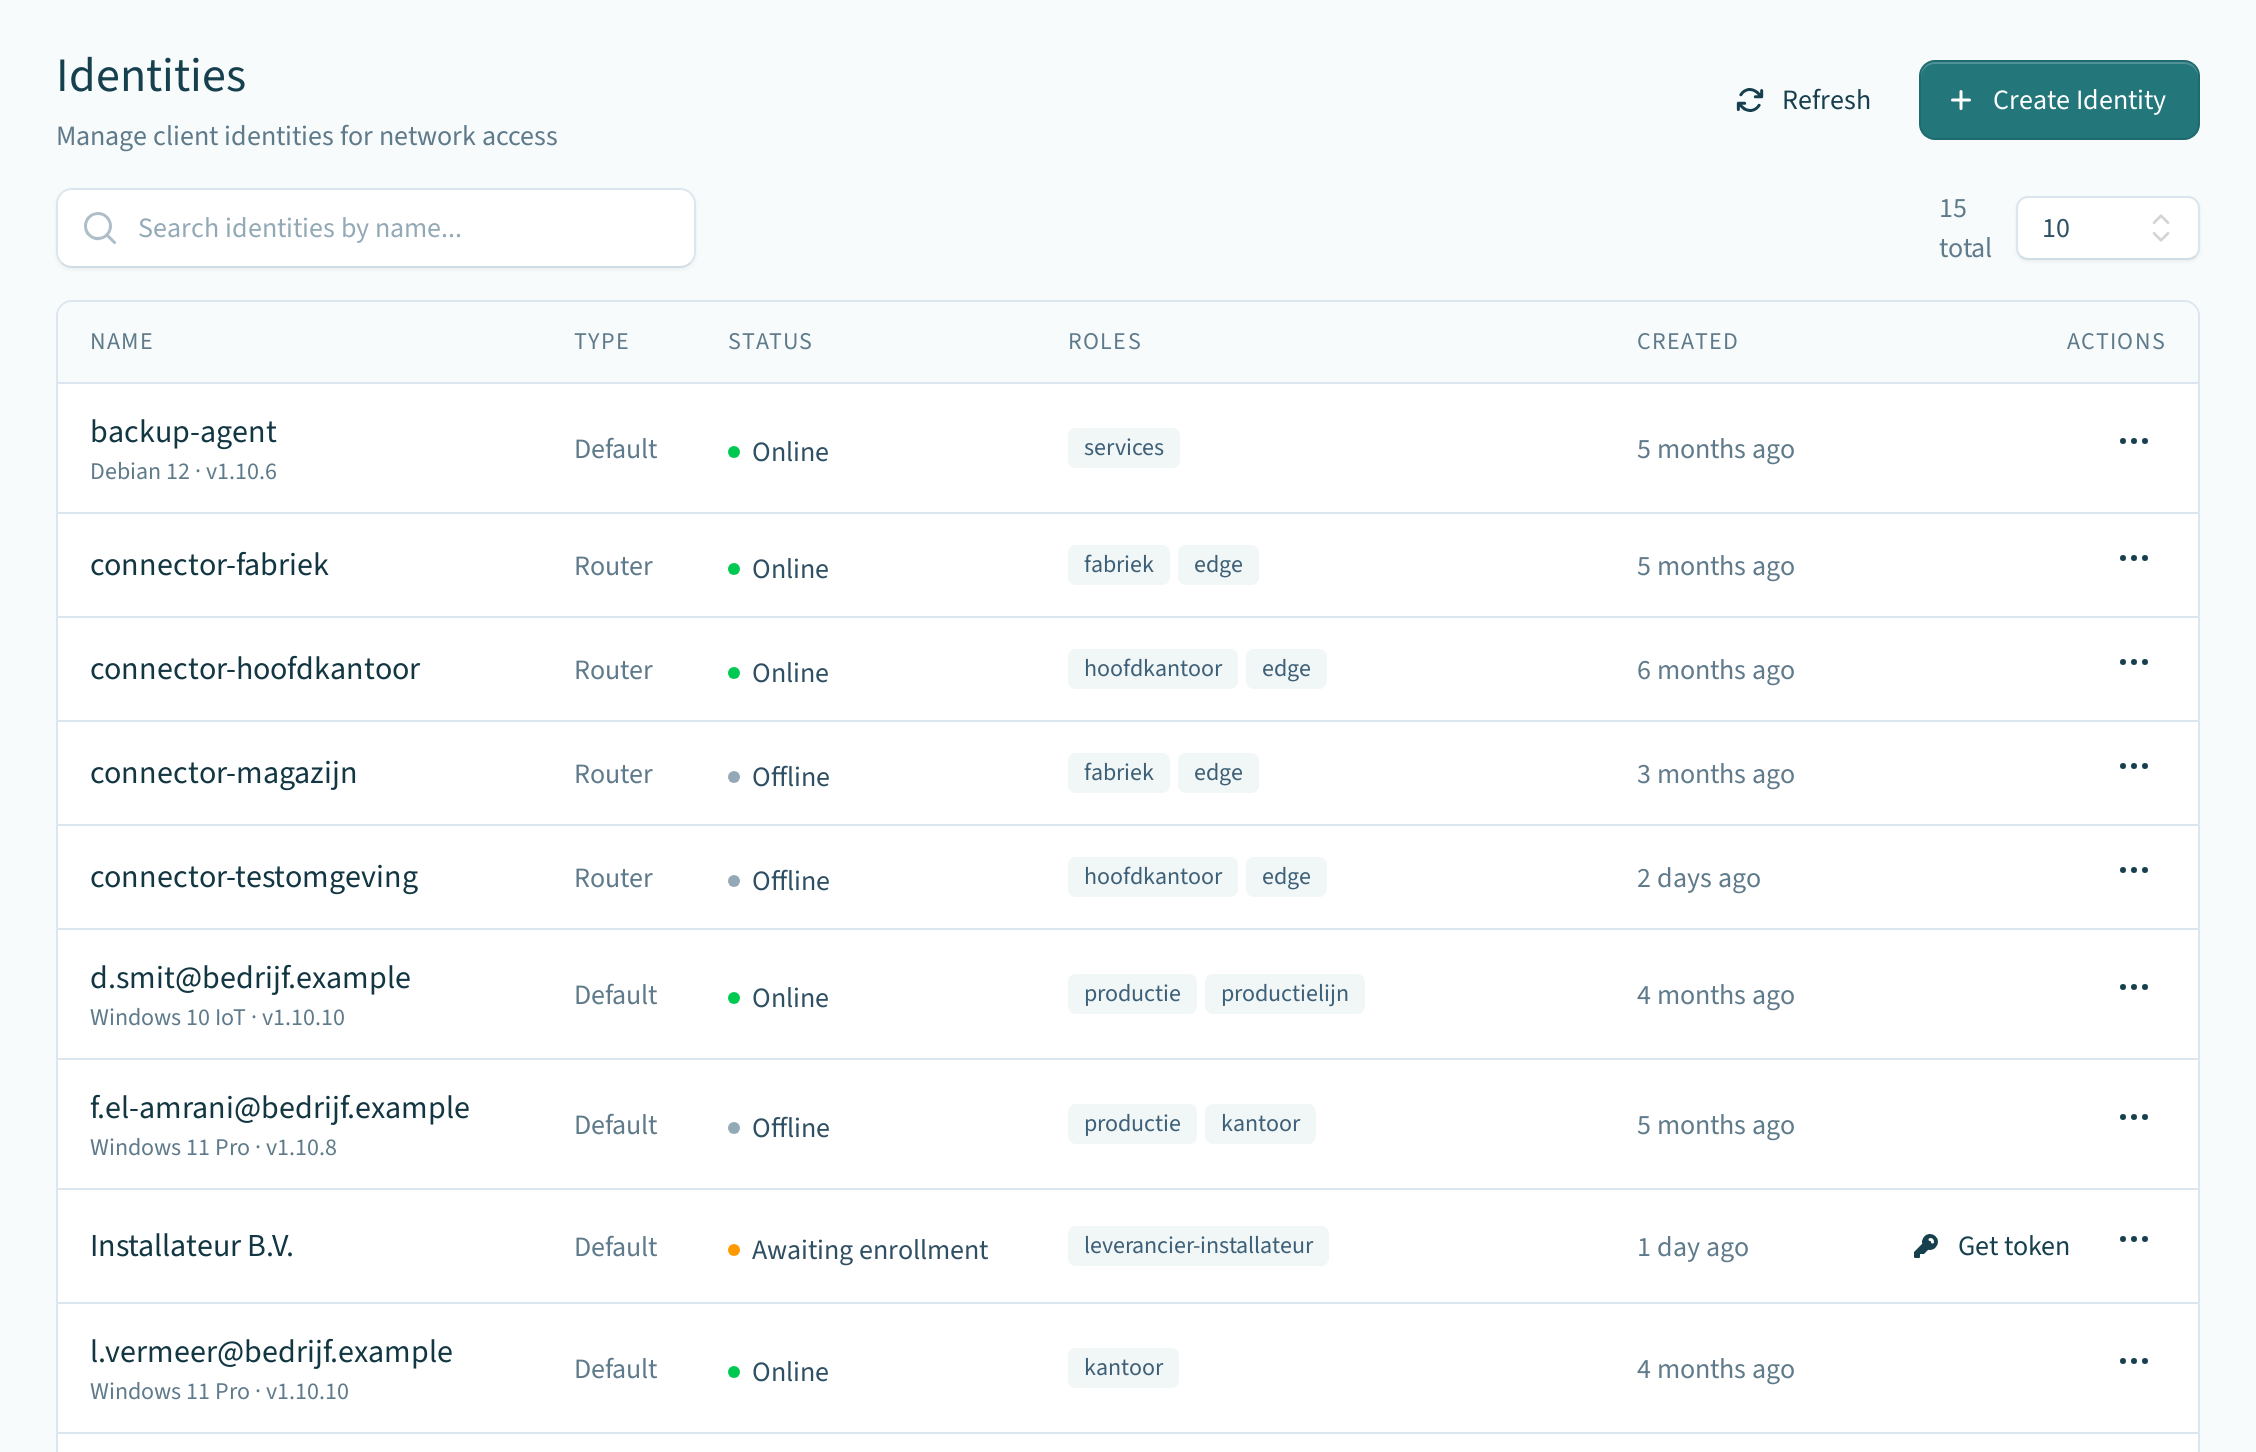2256x1452 pixels.
Task: Click "2 days ago" created date
Action: 1698,878
